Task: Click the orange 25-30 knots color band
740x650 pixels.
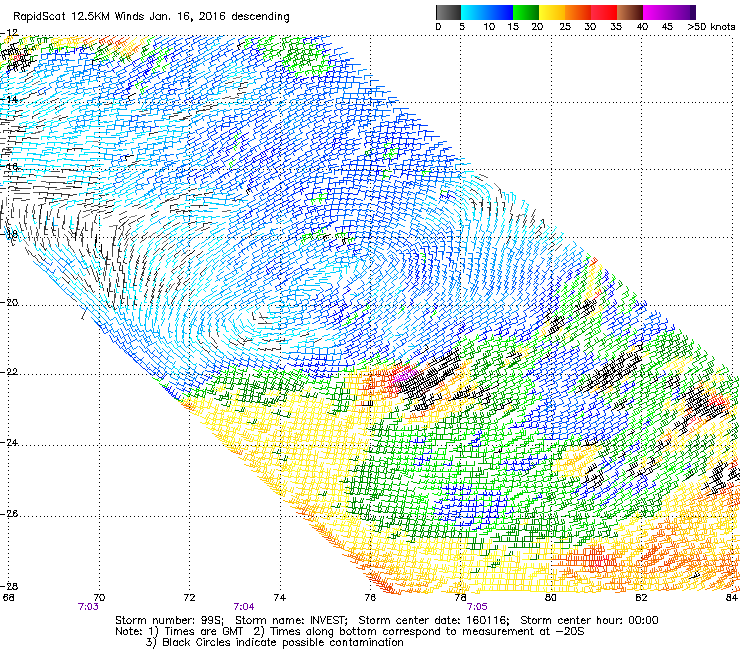Action: pyautogui.click(x=578, y=12)
